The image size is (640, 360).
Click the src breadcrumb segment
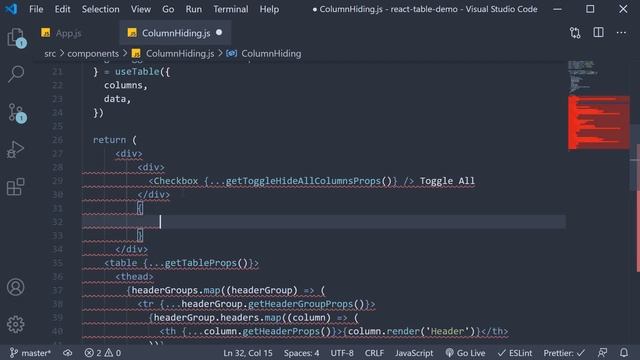(x=50, y=53)
